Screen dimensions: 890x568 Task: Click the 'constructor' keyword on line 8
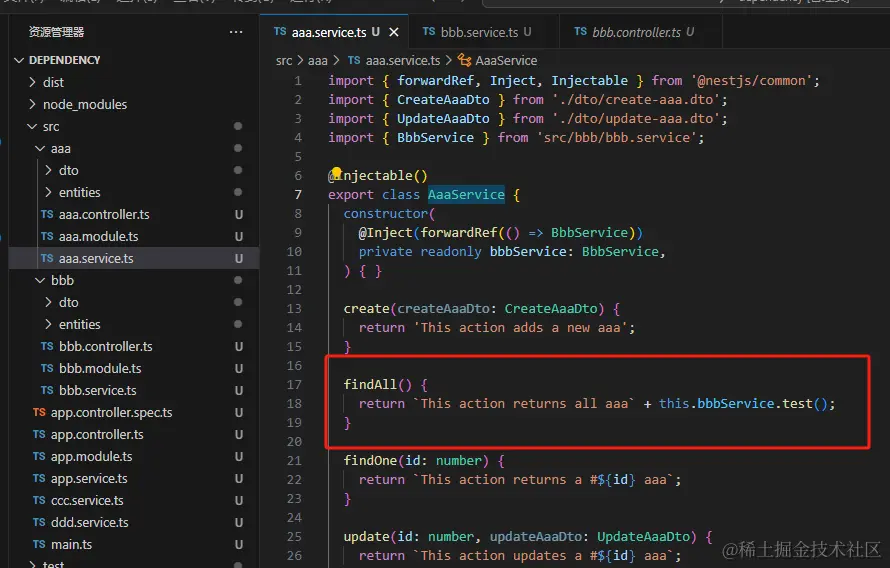point(385,213)
